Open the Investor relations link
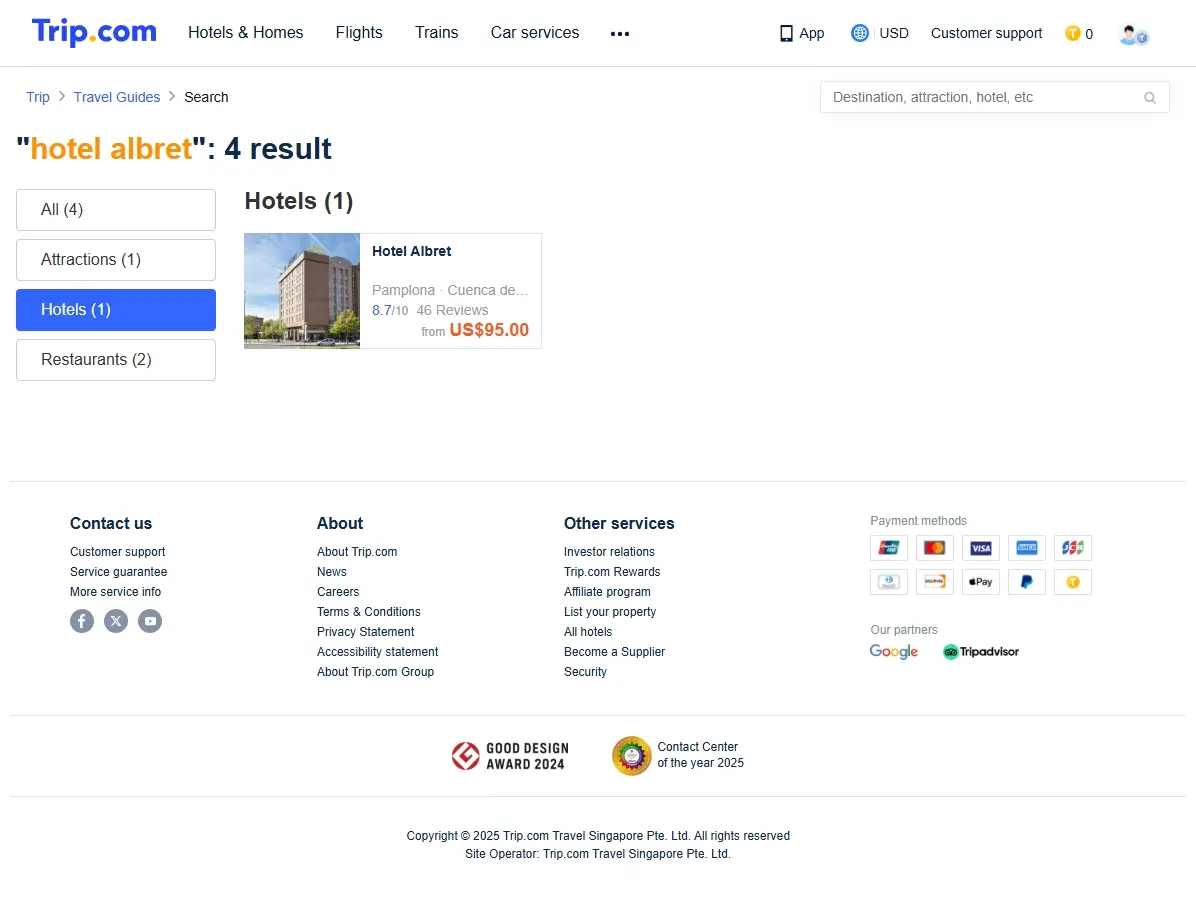The height and width of the screenshot is (921, 1196). coord(609,552)
